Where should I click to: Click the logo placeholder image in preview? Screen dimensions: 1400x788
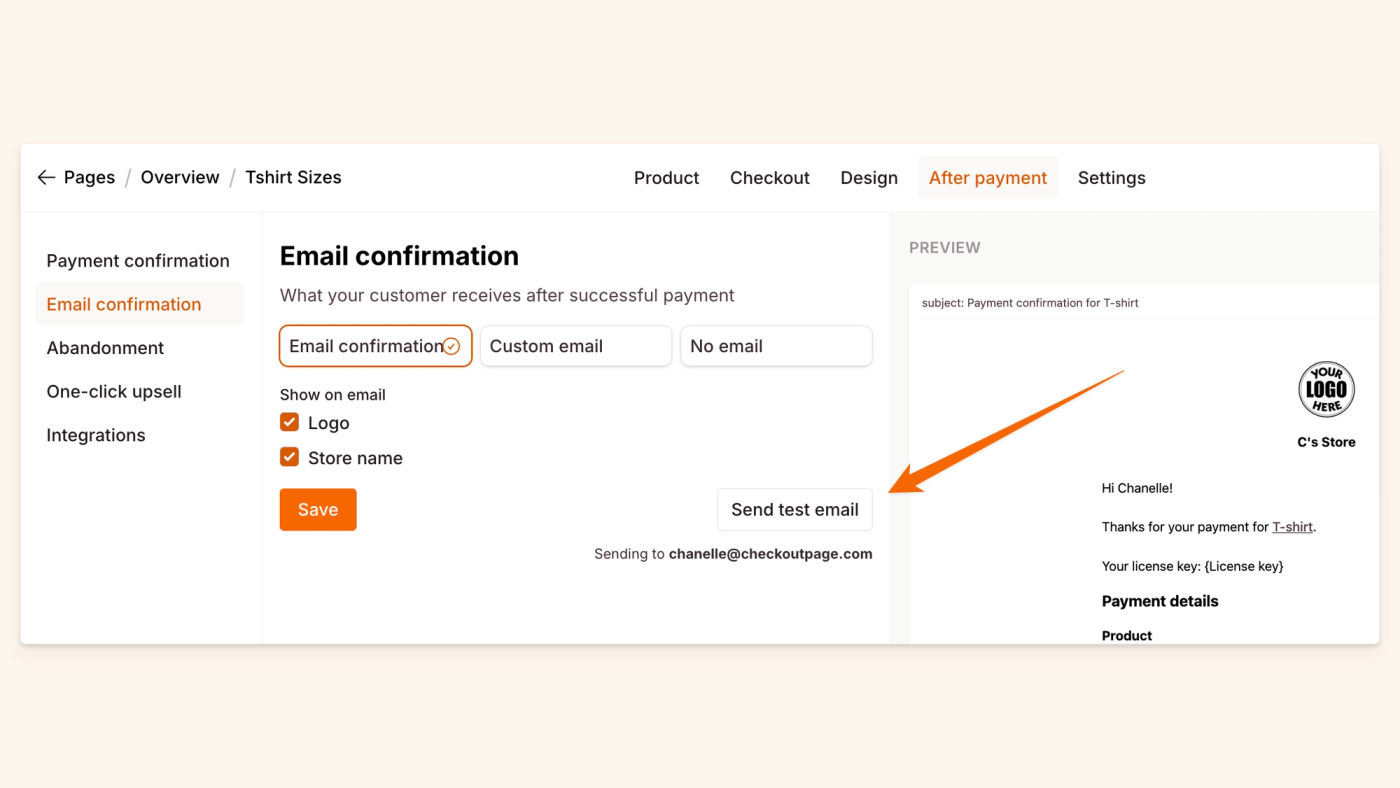(1326, 390)
